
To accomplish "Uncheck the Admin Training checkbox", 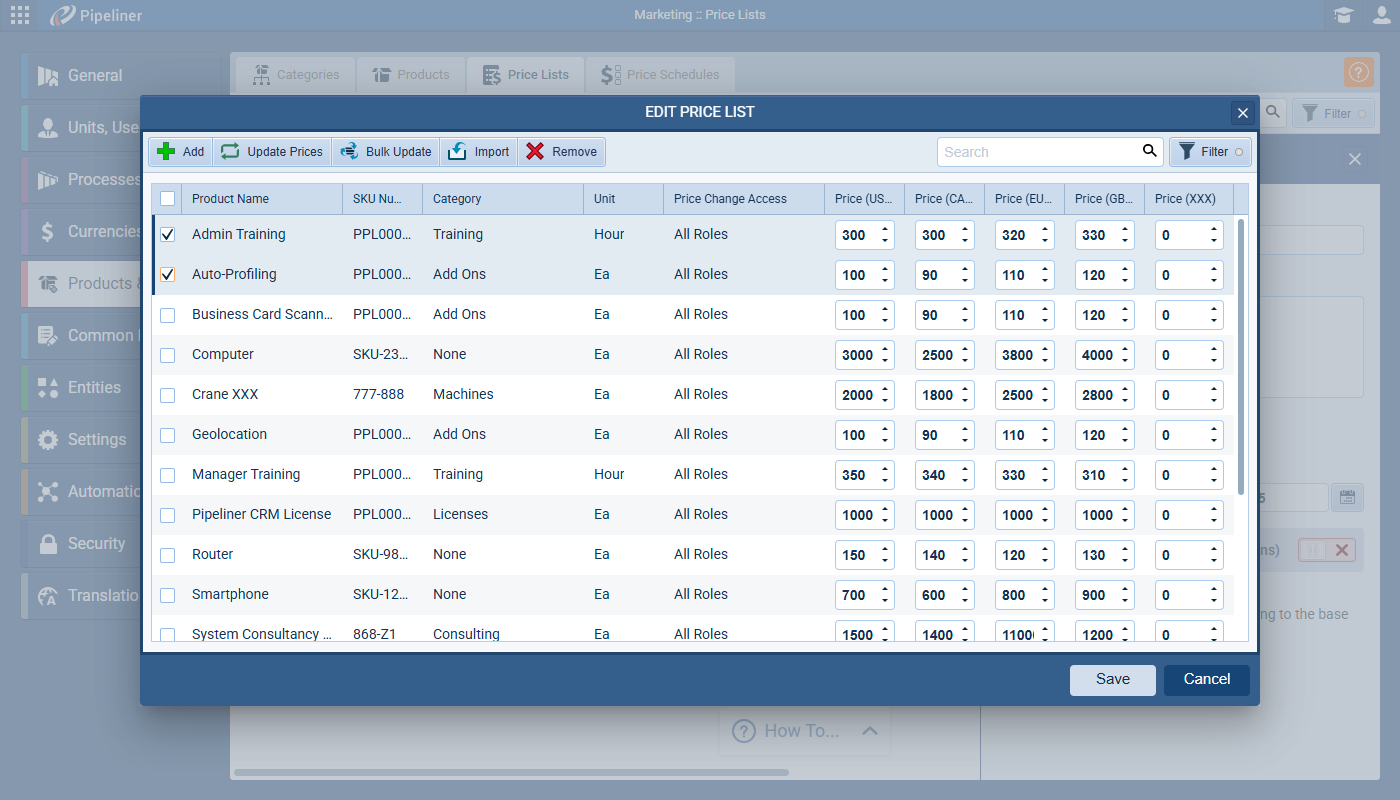I will tap(168, 235).
